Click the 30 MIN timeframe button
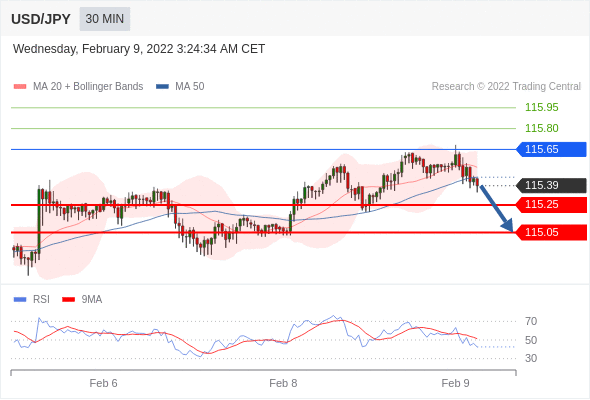The width and height of the screenshot is (590, 400). click(x=105, y=19)
